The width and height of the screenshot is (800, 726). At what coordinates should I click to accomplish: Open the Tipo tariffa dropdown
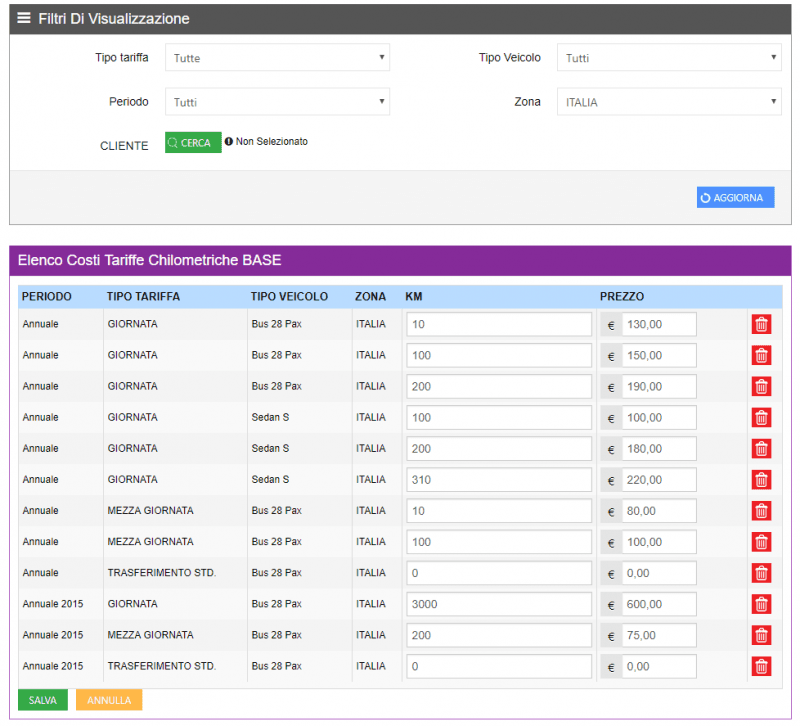coord(277,58)
